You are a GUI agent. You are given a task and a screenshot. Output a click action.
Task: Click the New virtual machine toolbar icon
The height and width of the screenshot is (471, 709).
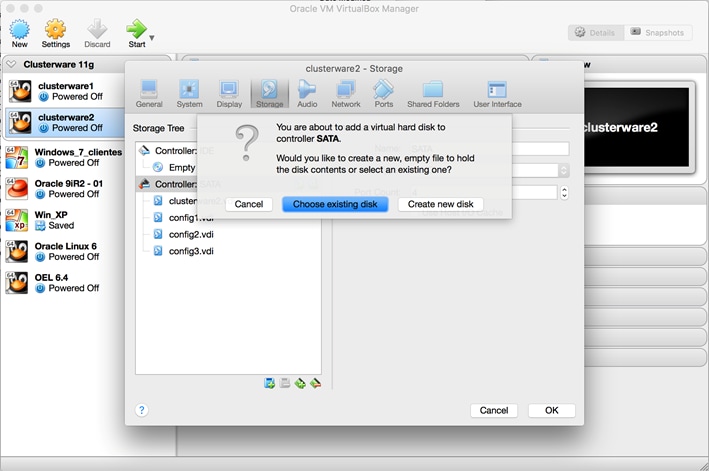tap(19, 33)
